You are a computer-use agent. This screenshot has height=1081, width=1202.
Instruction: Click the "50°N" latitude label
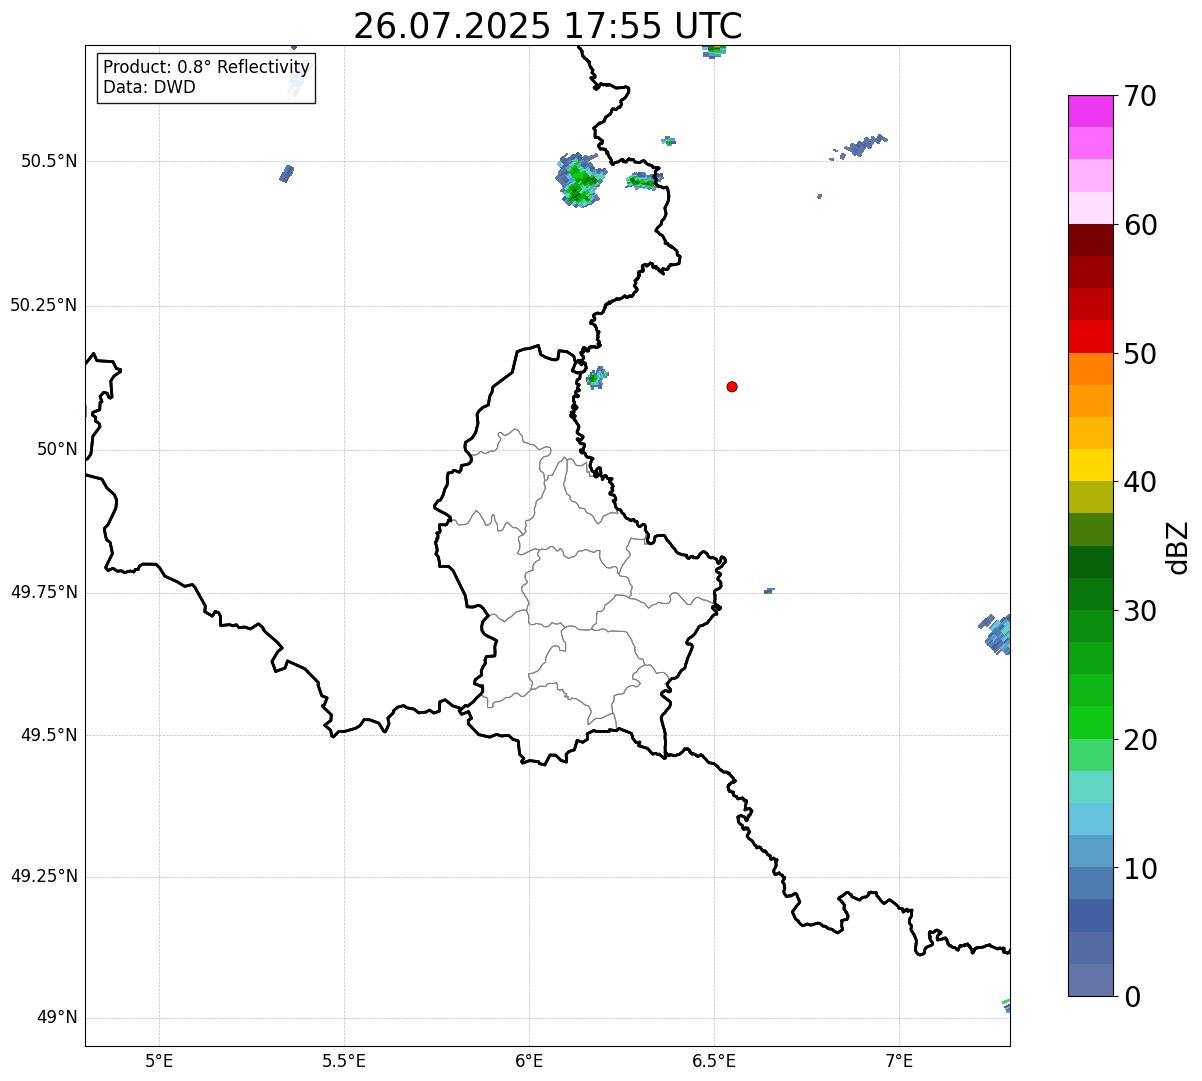click(x=57, y=449)
